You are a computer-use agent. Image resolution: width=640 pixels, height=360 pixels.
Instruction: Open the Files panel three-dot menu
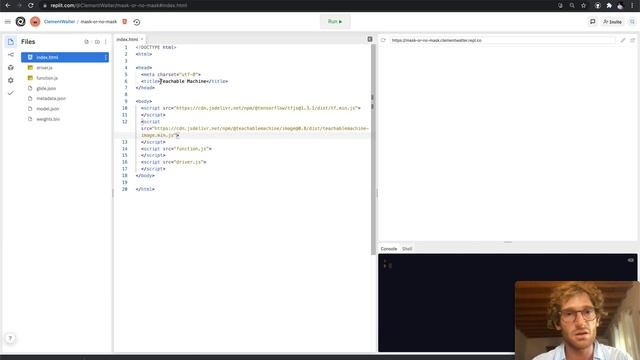106,42
